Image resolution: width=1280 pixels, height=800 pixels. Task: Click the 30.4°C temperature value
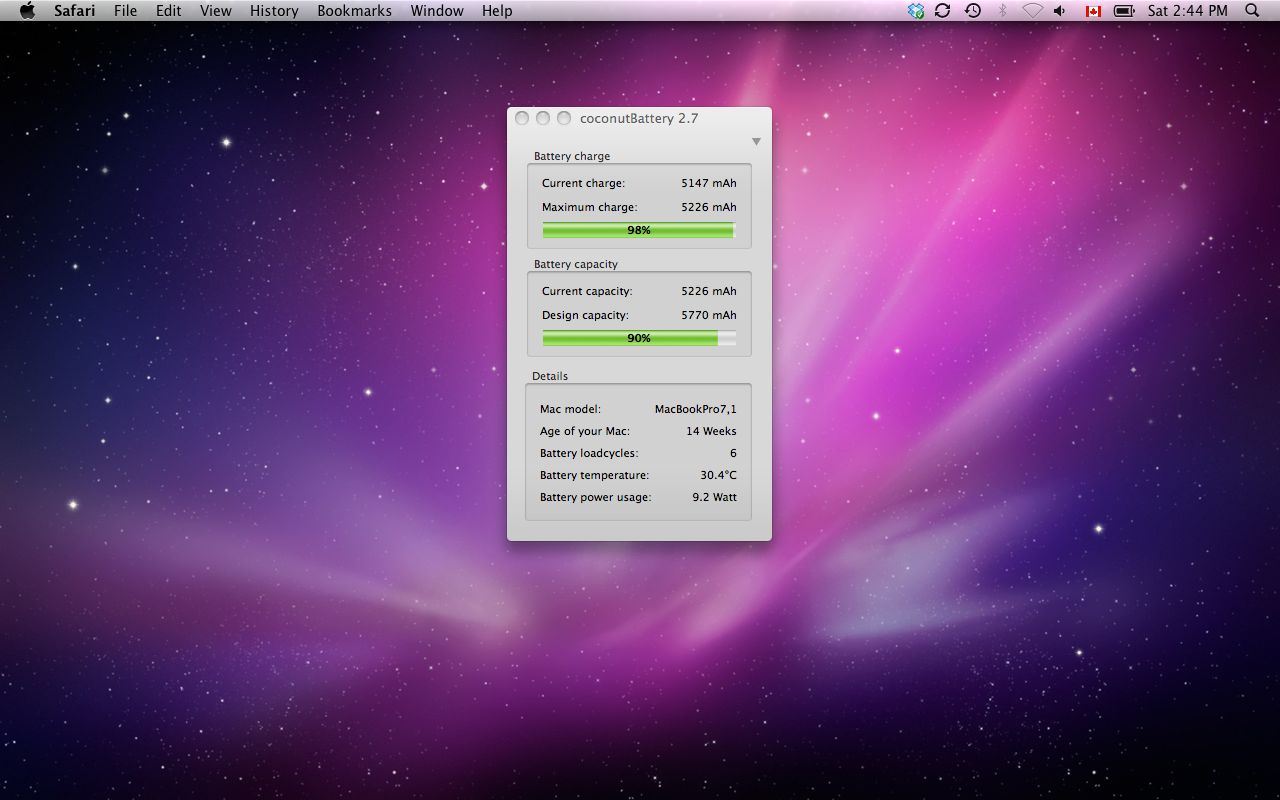(x=718, y=475)
